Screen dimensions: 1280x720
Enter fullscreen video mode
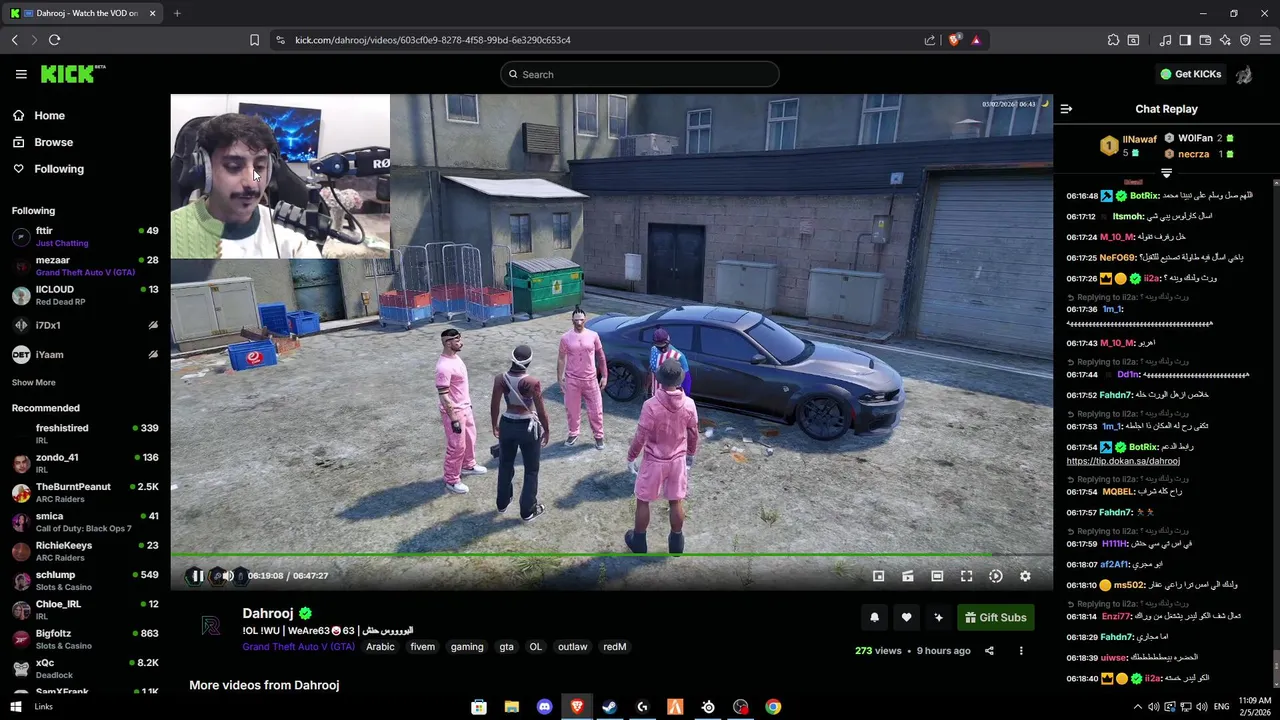point(966,576)
